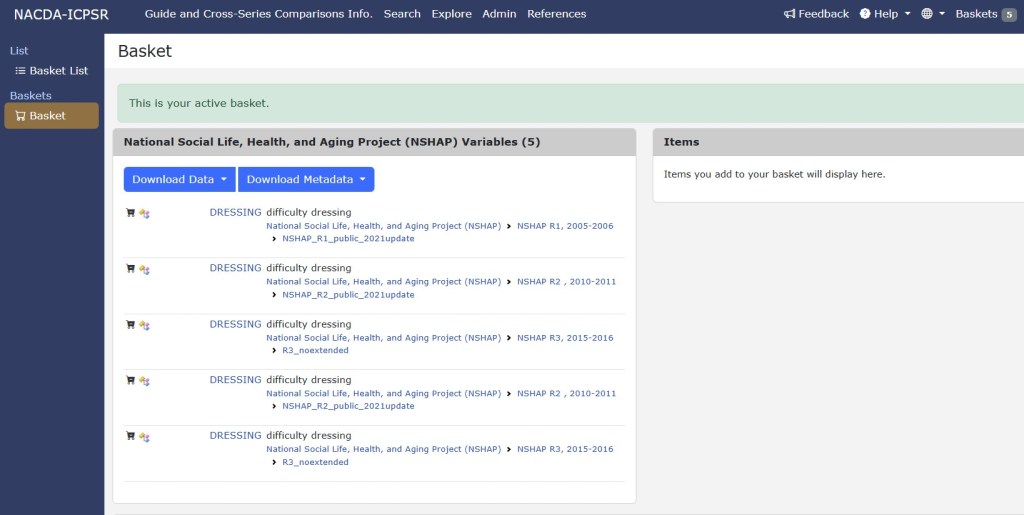Open Guide and Cross-Series Comparisons Info.

click(258, 14)
